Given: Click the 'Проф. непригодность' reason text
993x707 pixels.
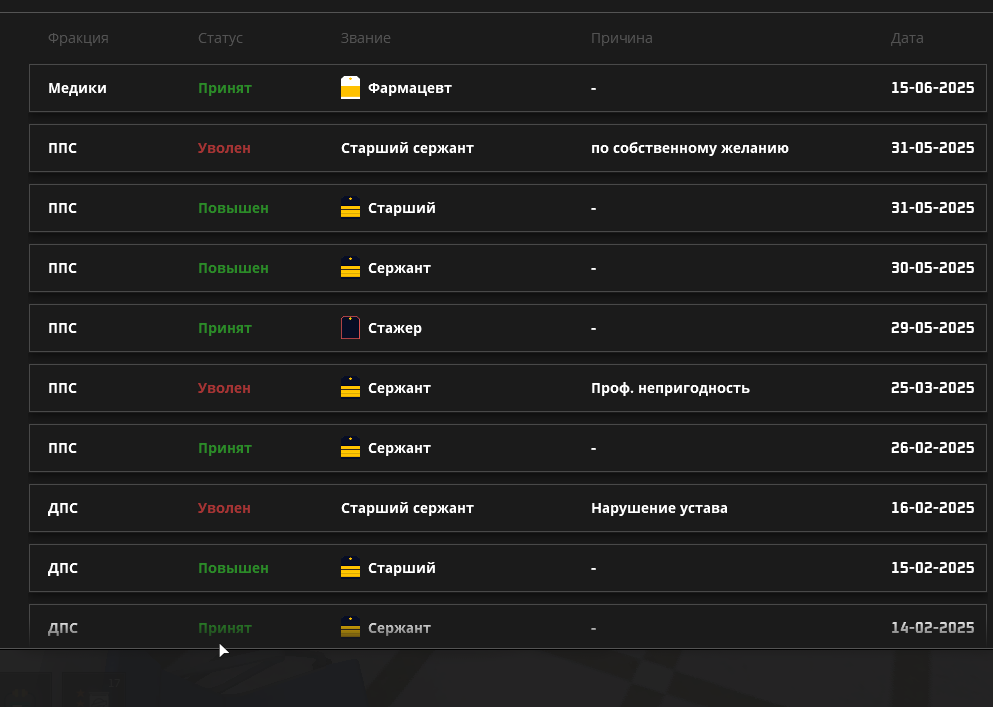Looking at the screenshot, I should [670, 388].
